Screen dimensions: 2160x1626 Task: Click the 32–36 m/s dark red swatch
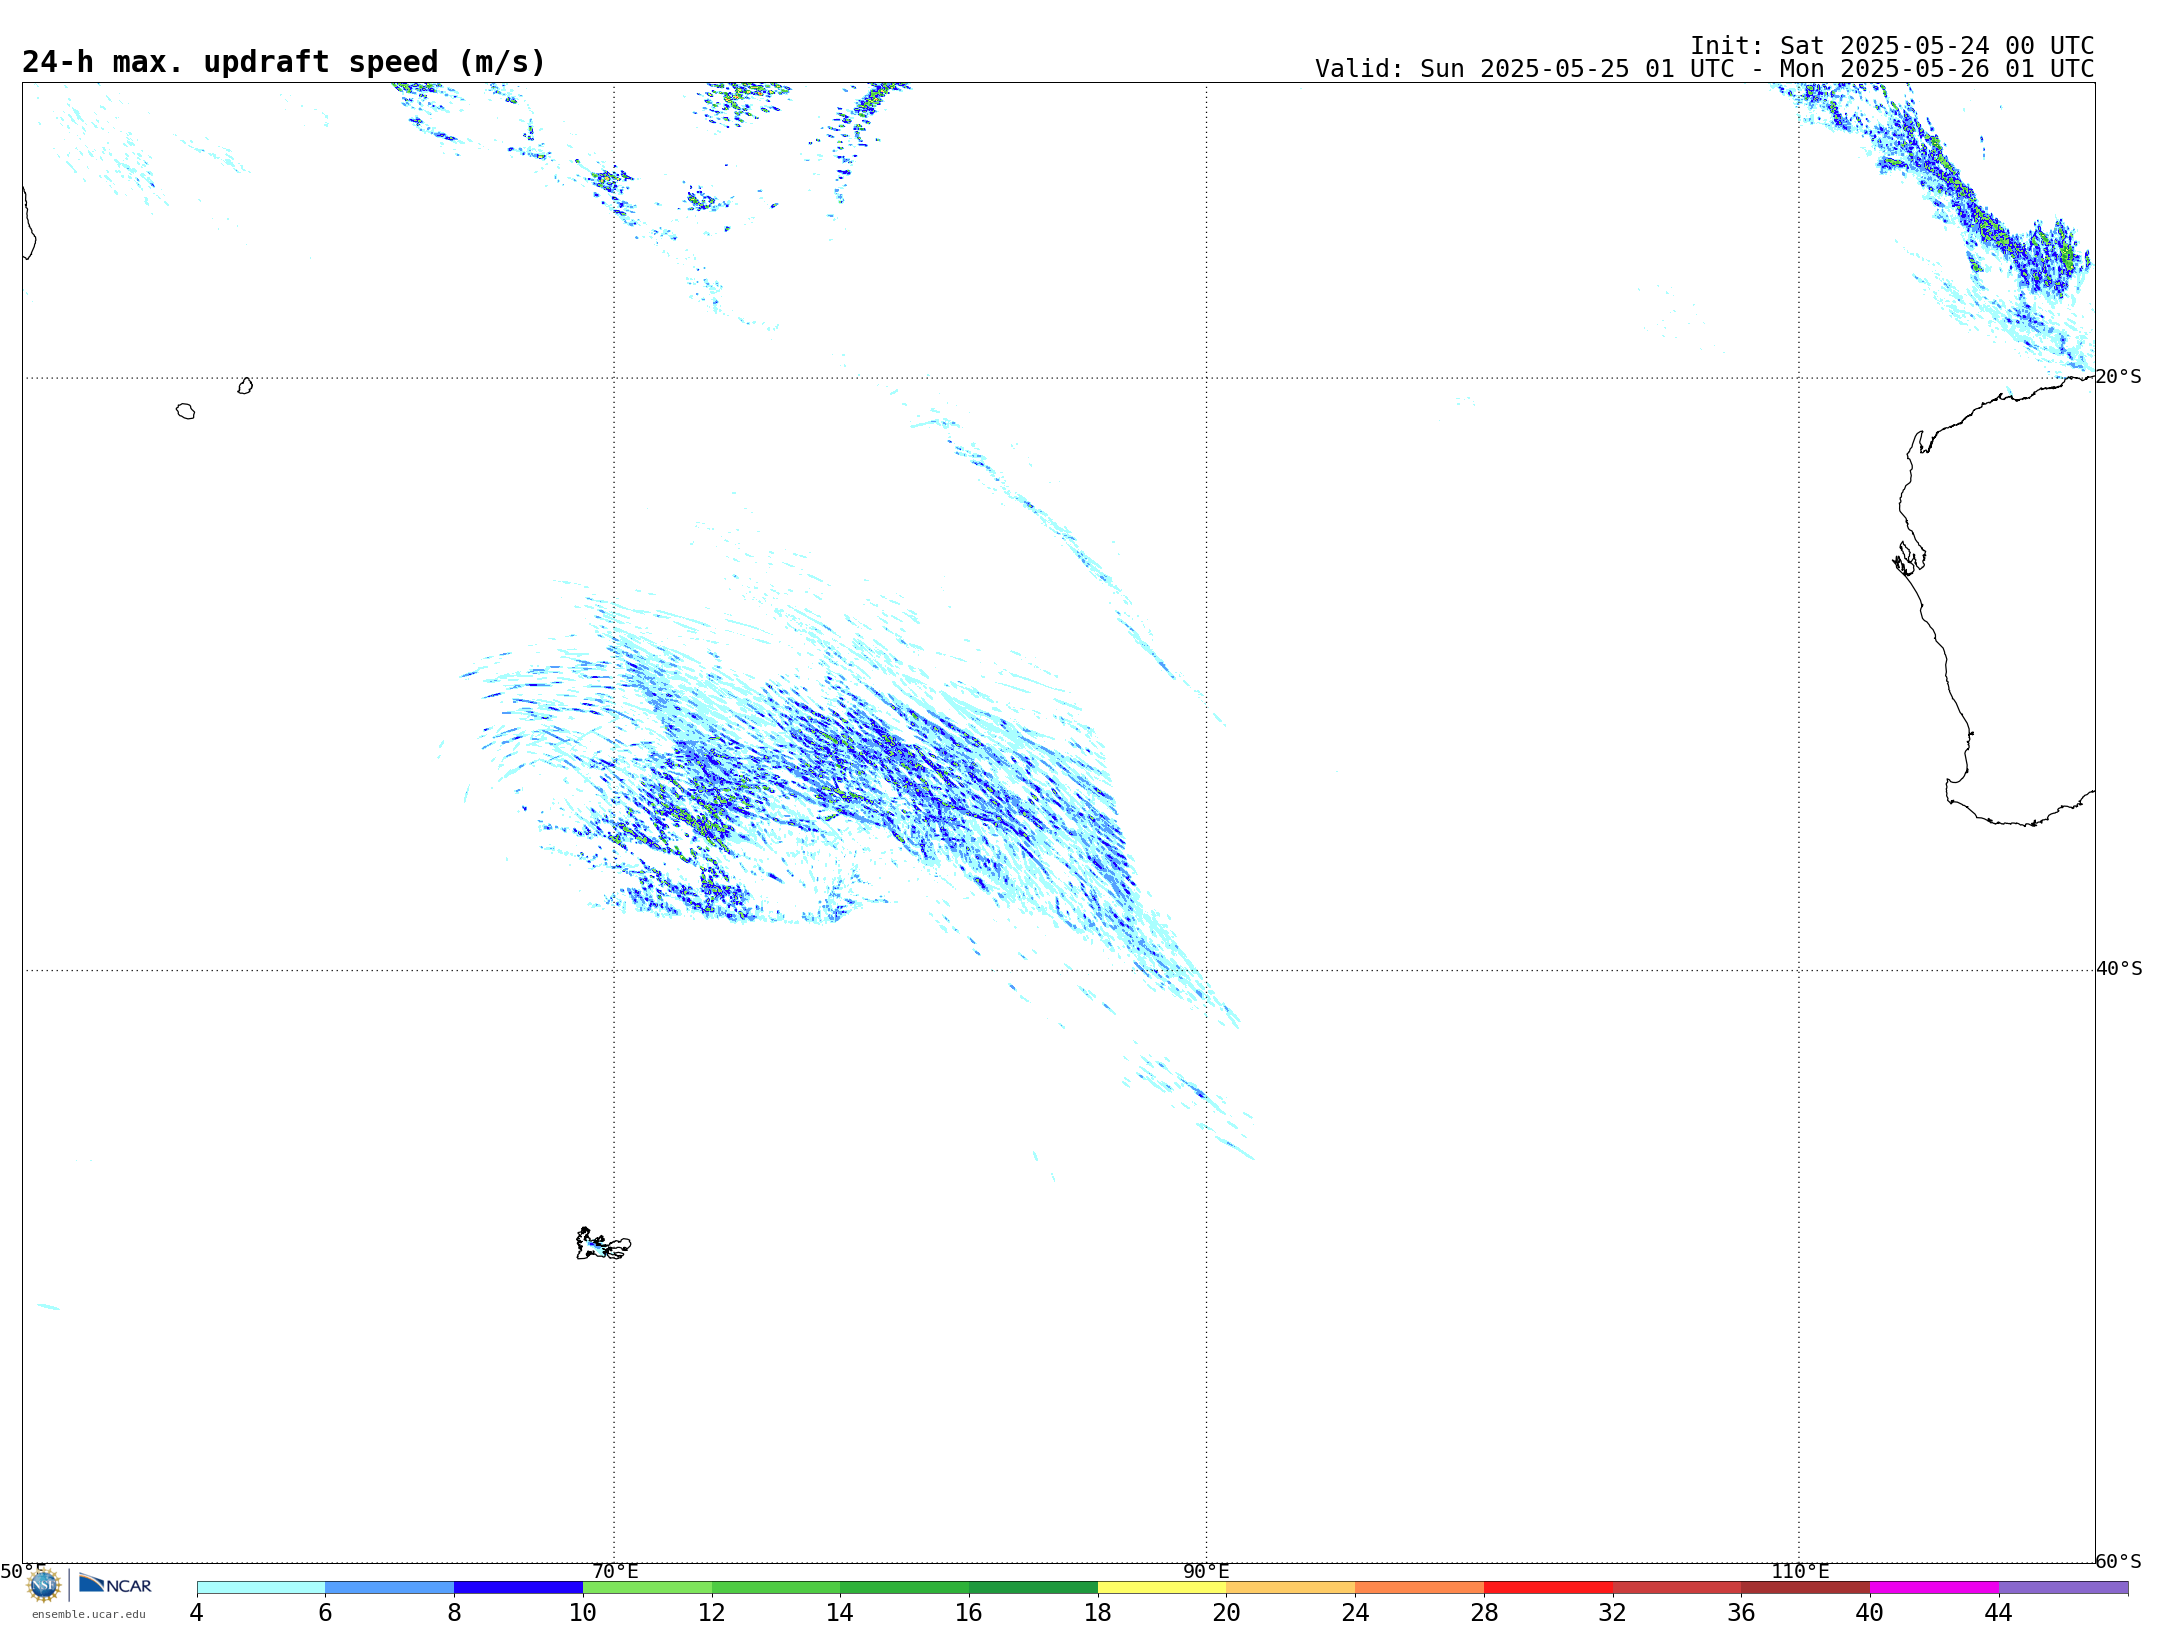tap(1677, 1587)
